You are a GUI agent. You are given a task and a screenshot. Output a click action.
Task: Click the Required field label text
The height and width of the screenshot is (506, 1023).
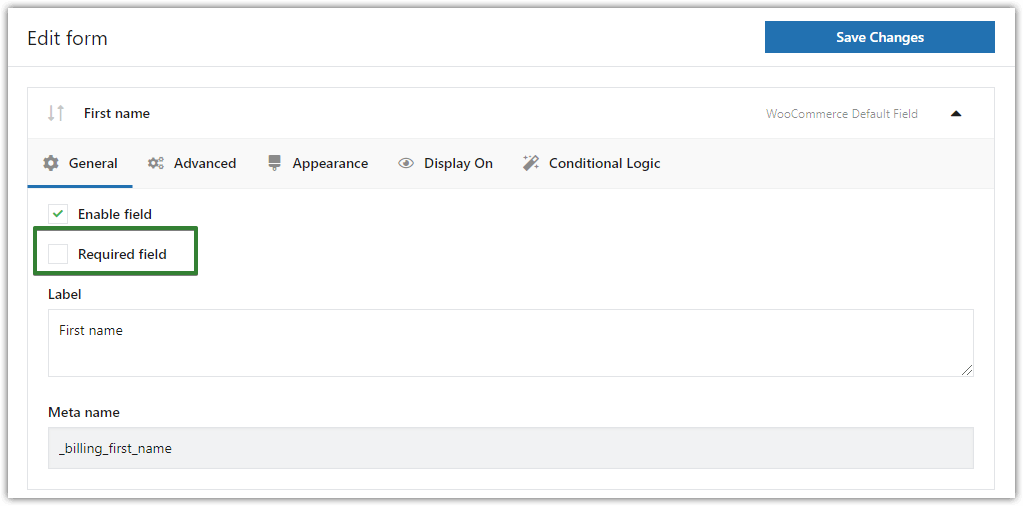click(x=122, y=254)
